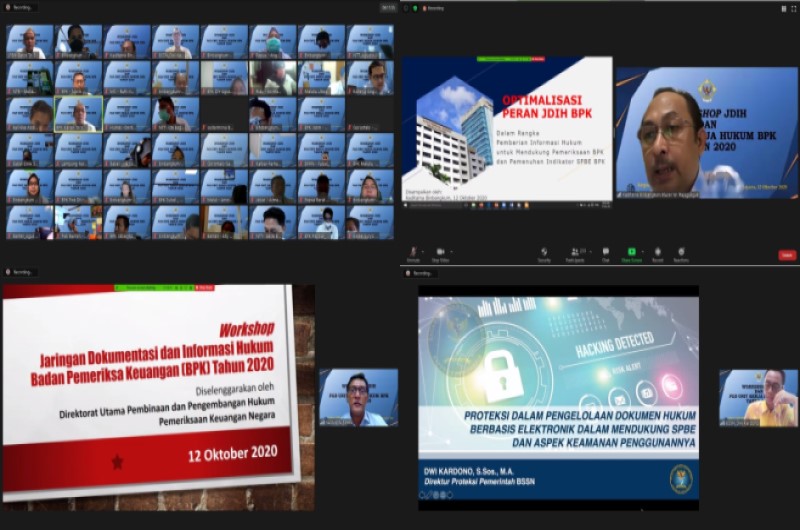
Task: Click Recording indicator in the JDIH BPK window
Action: [434, 8]
